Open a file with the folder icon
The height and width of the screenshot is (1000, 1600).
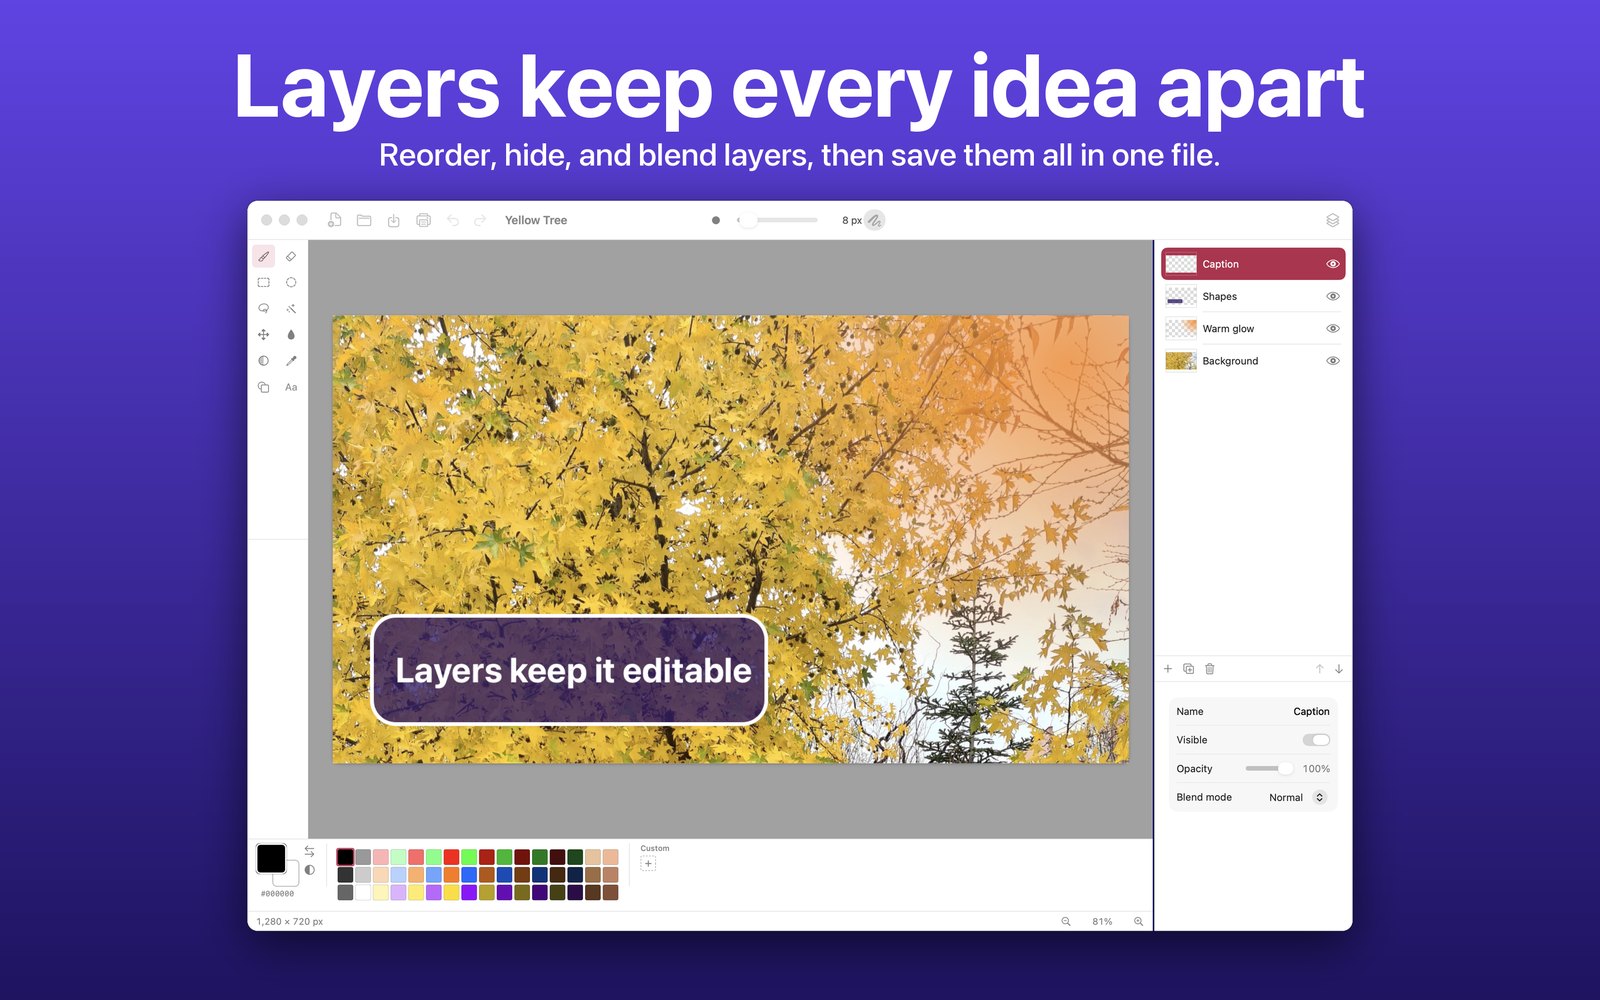pyautogui.click(x=364, y=220)
